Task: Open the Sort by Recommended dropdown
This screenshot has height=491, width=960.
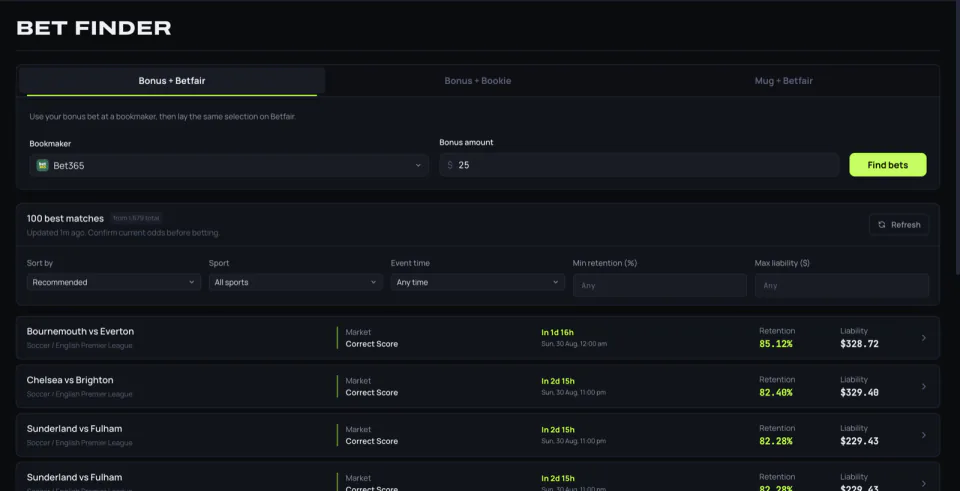Action: point(114,282)
